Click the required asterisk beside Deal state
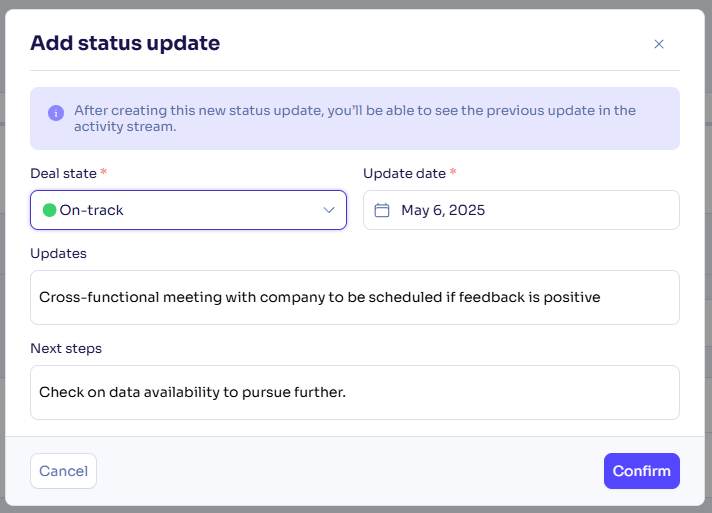The width and height of the screenshot is (712, 513). tap(104, 172)
